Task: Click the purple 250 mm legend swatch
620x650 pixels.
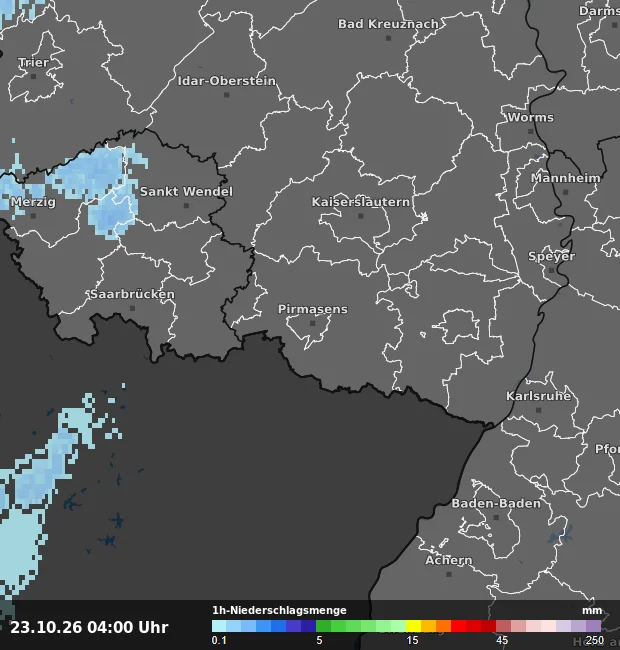Action: [x=593, y=626]
